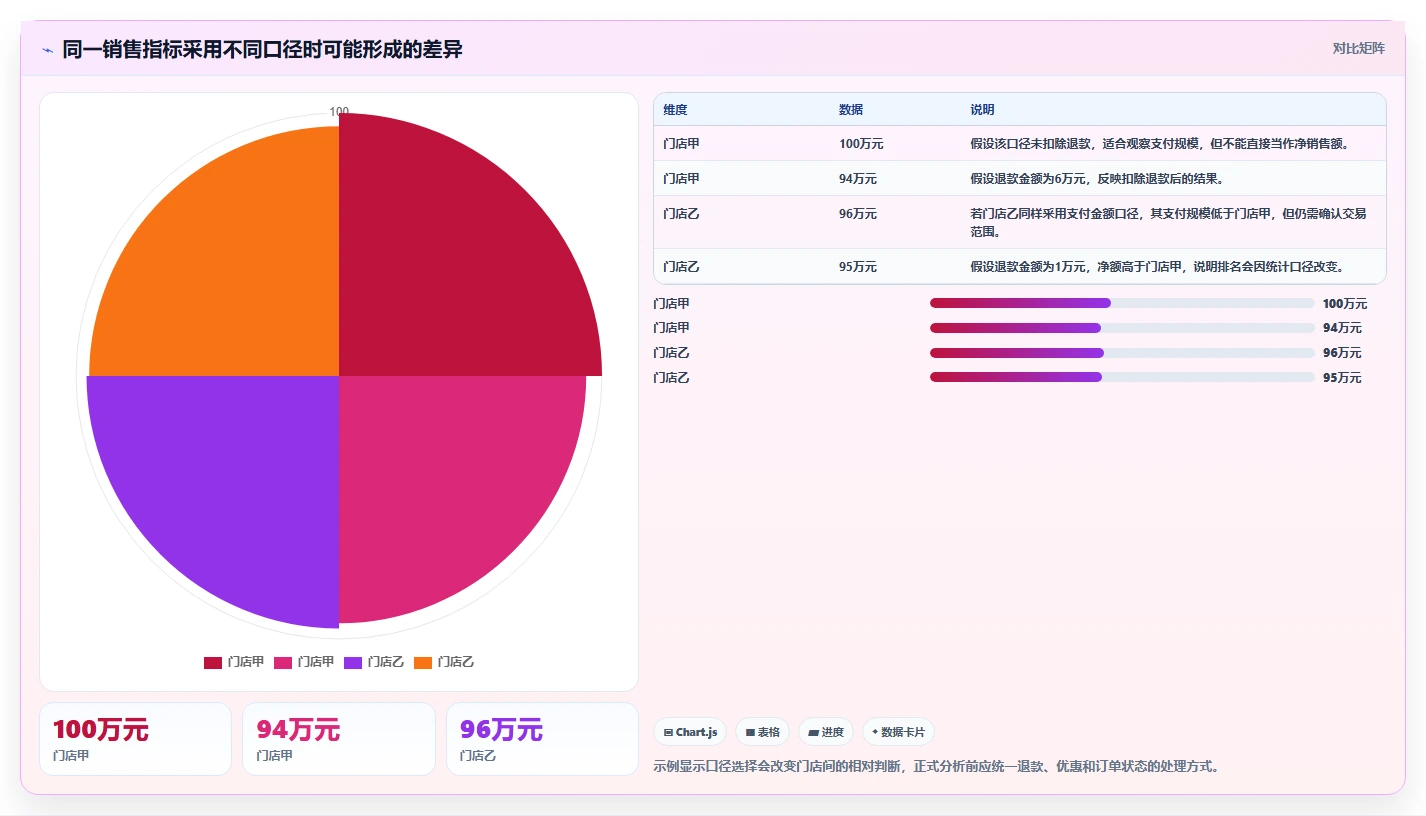Click the 100万元 progress bar
This screenshot has height=816, width=1426.
1122,303
